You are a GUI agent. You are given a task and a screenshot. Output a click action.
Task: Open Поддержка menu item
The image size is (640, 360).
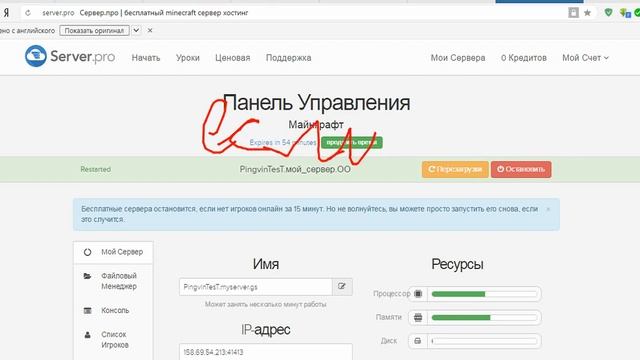tap(289, 58)
